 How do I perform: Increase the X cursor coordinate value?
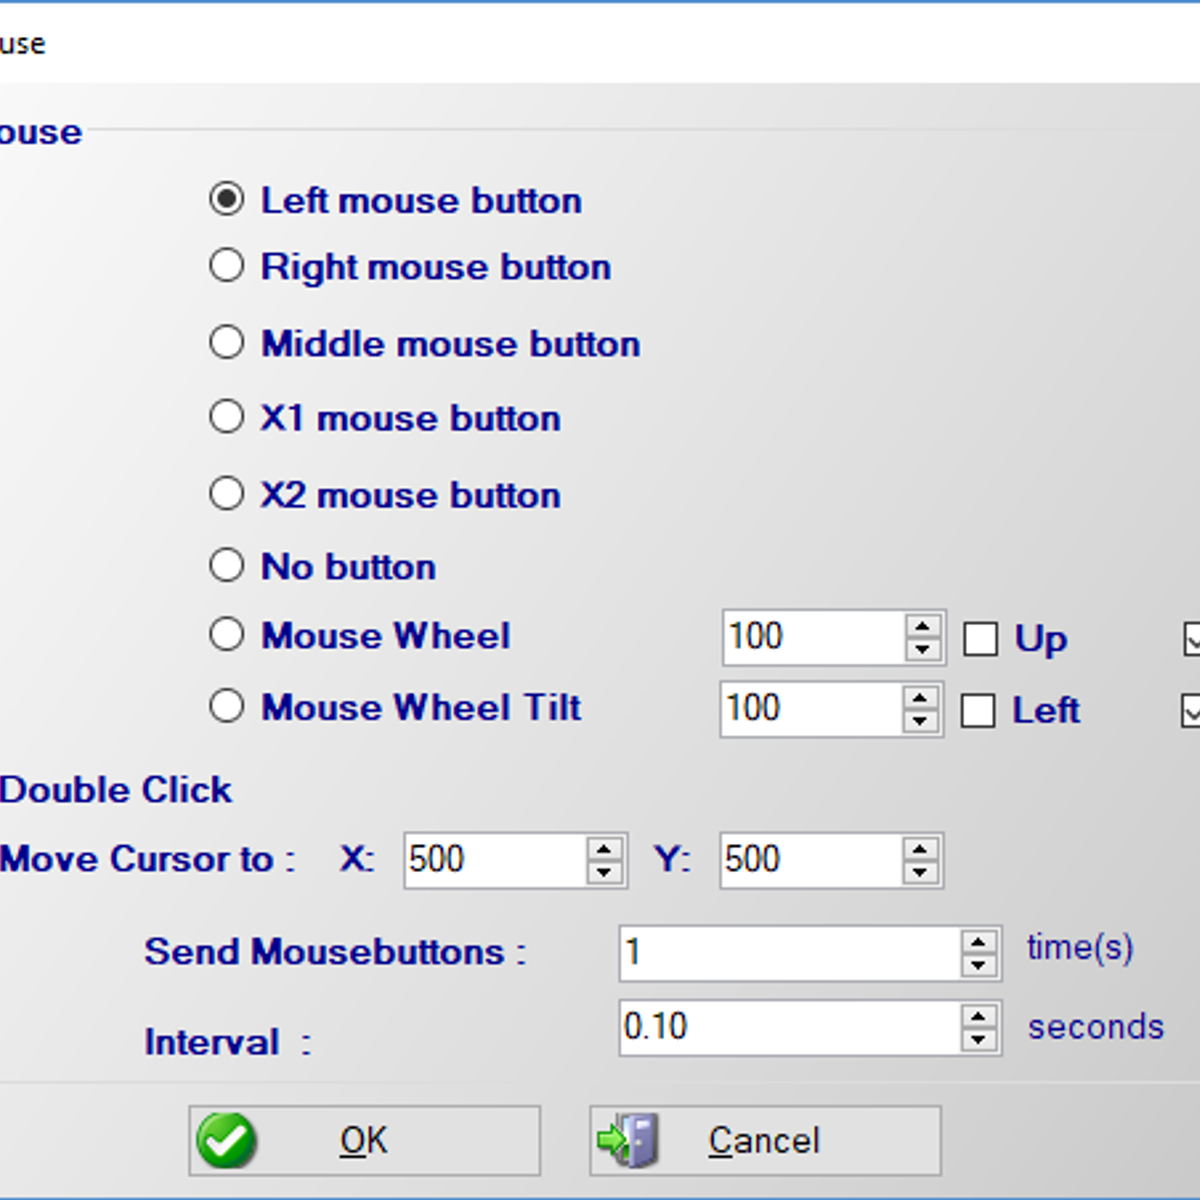[606, 848]
